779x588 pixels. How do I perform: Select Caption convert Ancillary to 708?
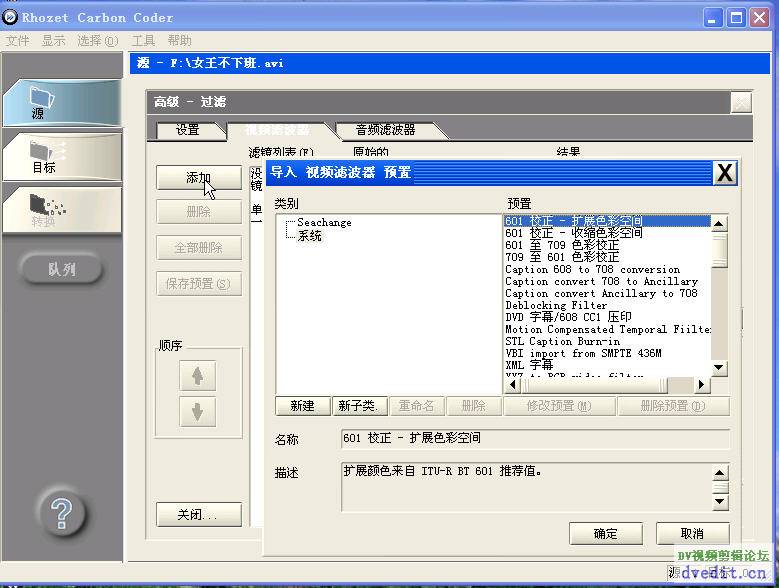(607, 293)
